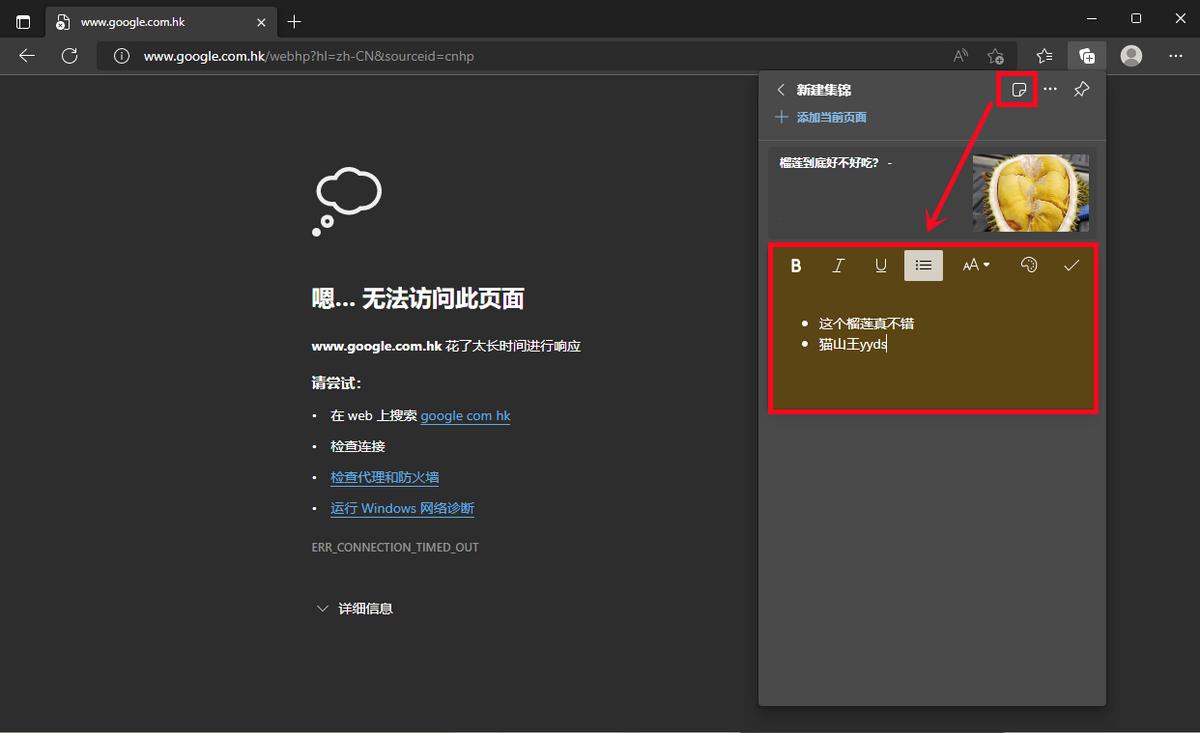Toggle bold formatting for the note
1200x733 pixels.
click(796, 265)
